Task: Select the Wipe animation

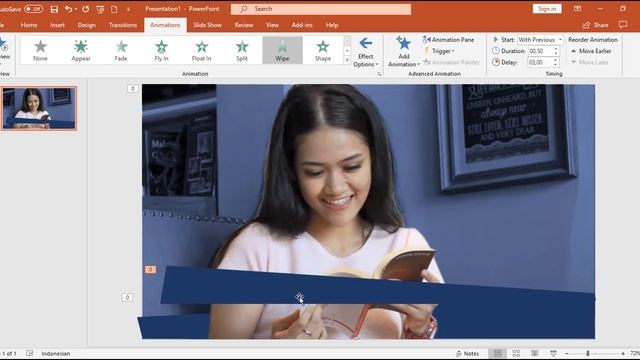Action: coord(282,50)
